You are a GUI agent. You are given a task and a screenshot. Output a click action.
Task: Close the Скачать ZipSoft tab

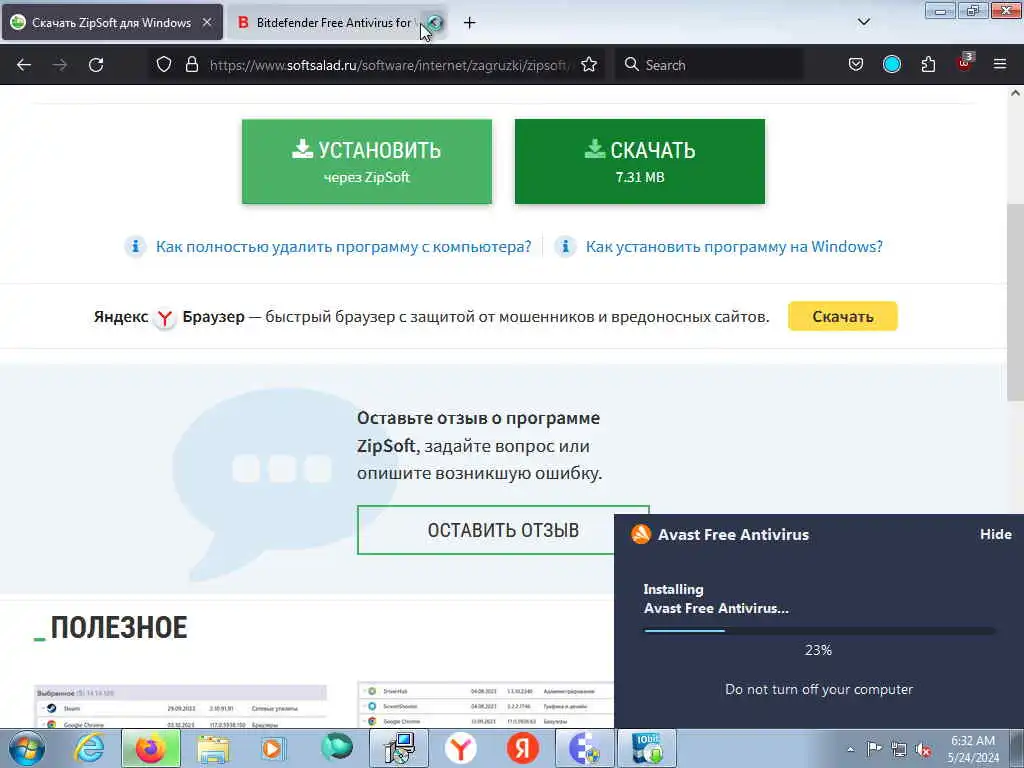point(206,22)
